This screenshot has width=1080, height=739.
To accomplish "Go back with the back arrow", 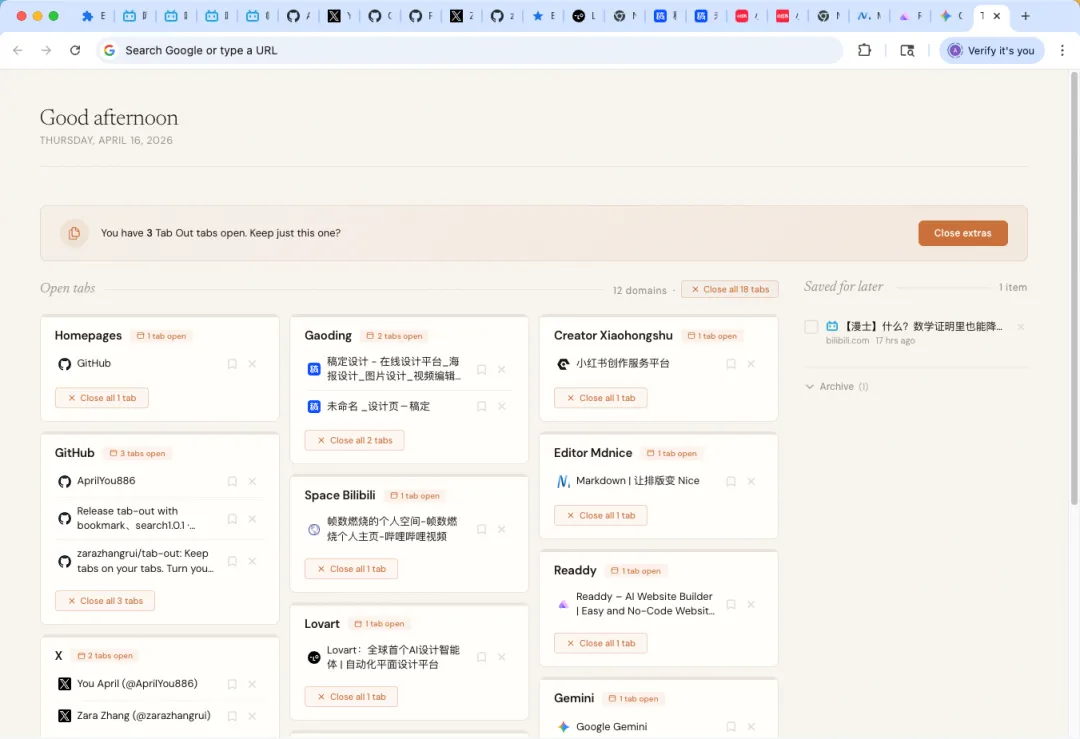I will coord(18,50).
